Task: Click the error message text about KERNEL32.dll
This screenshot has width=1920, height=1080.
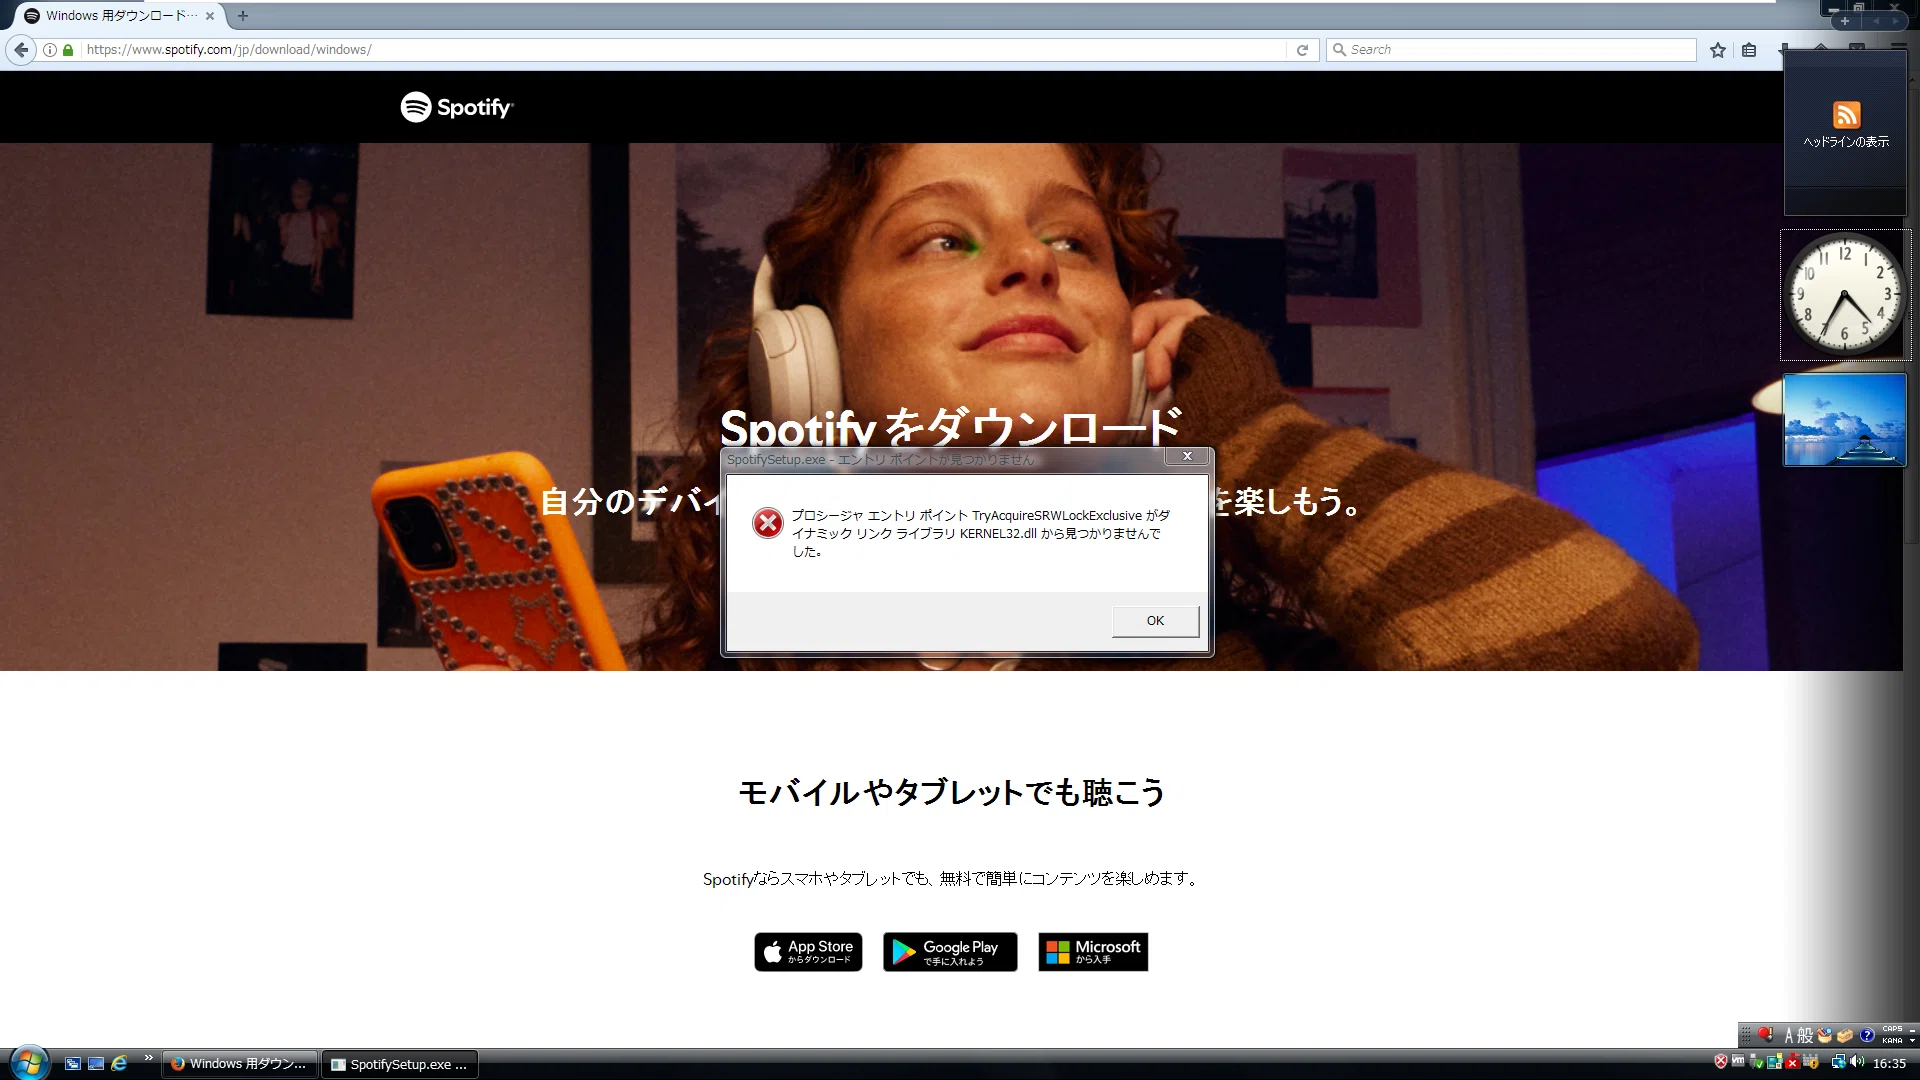Action: coord(981,533)
